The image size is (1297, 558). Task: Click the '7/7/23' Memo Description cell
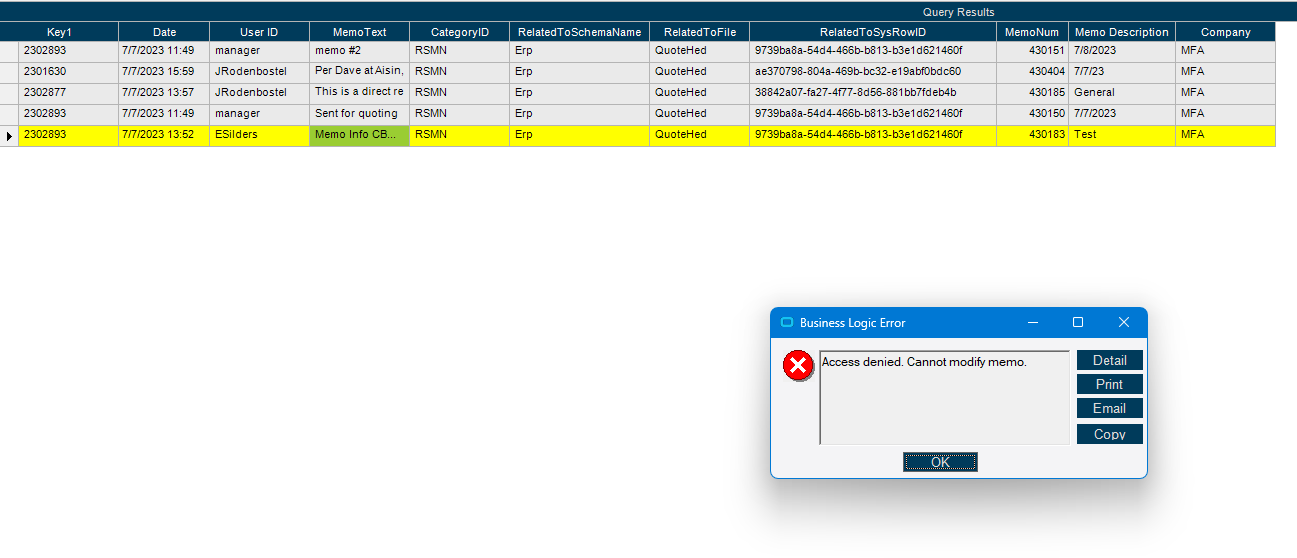click(x=1121, y=72)
